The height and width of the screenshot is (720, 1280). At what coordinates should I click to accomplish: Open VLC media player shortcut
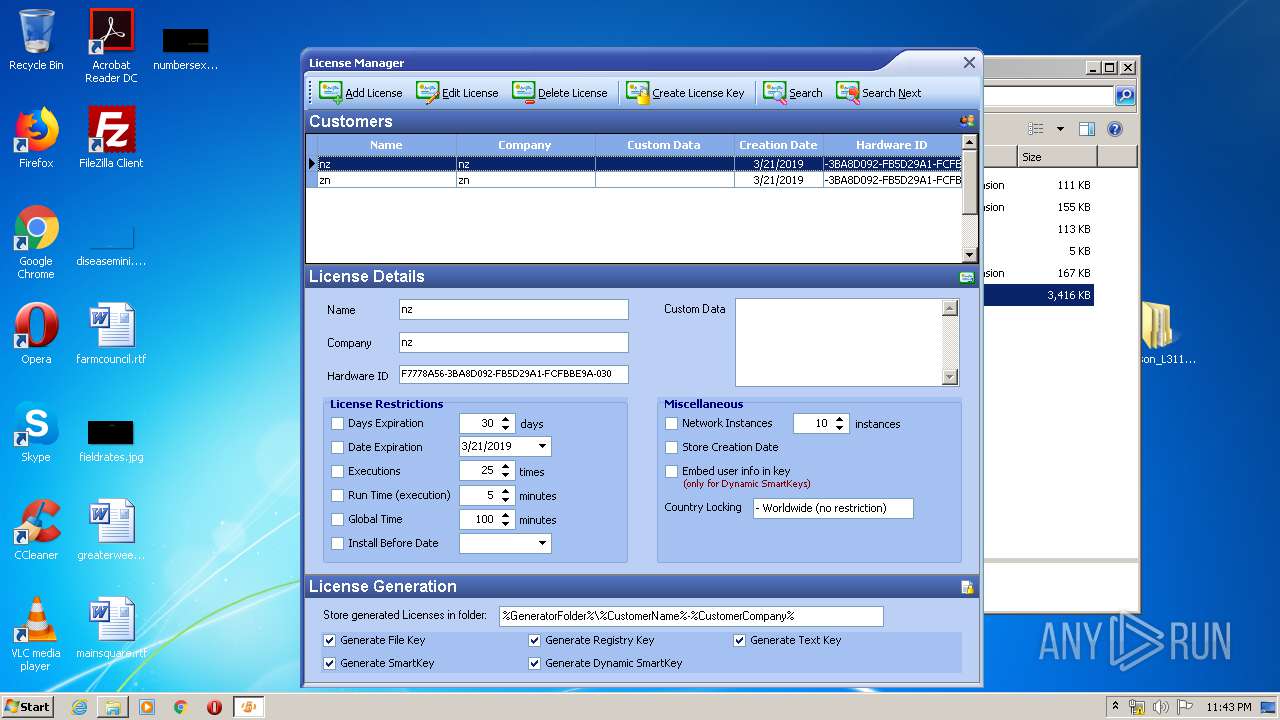pos(36,634)
